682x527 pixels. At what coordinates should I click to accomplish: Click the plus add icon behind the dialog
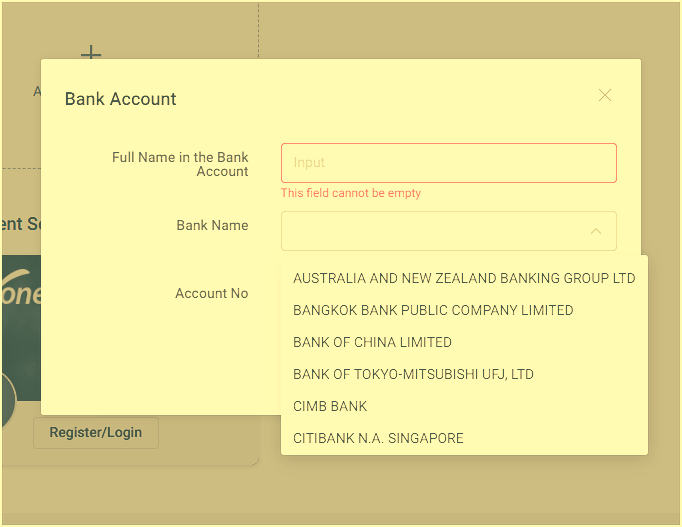91,52
